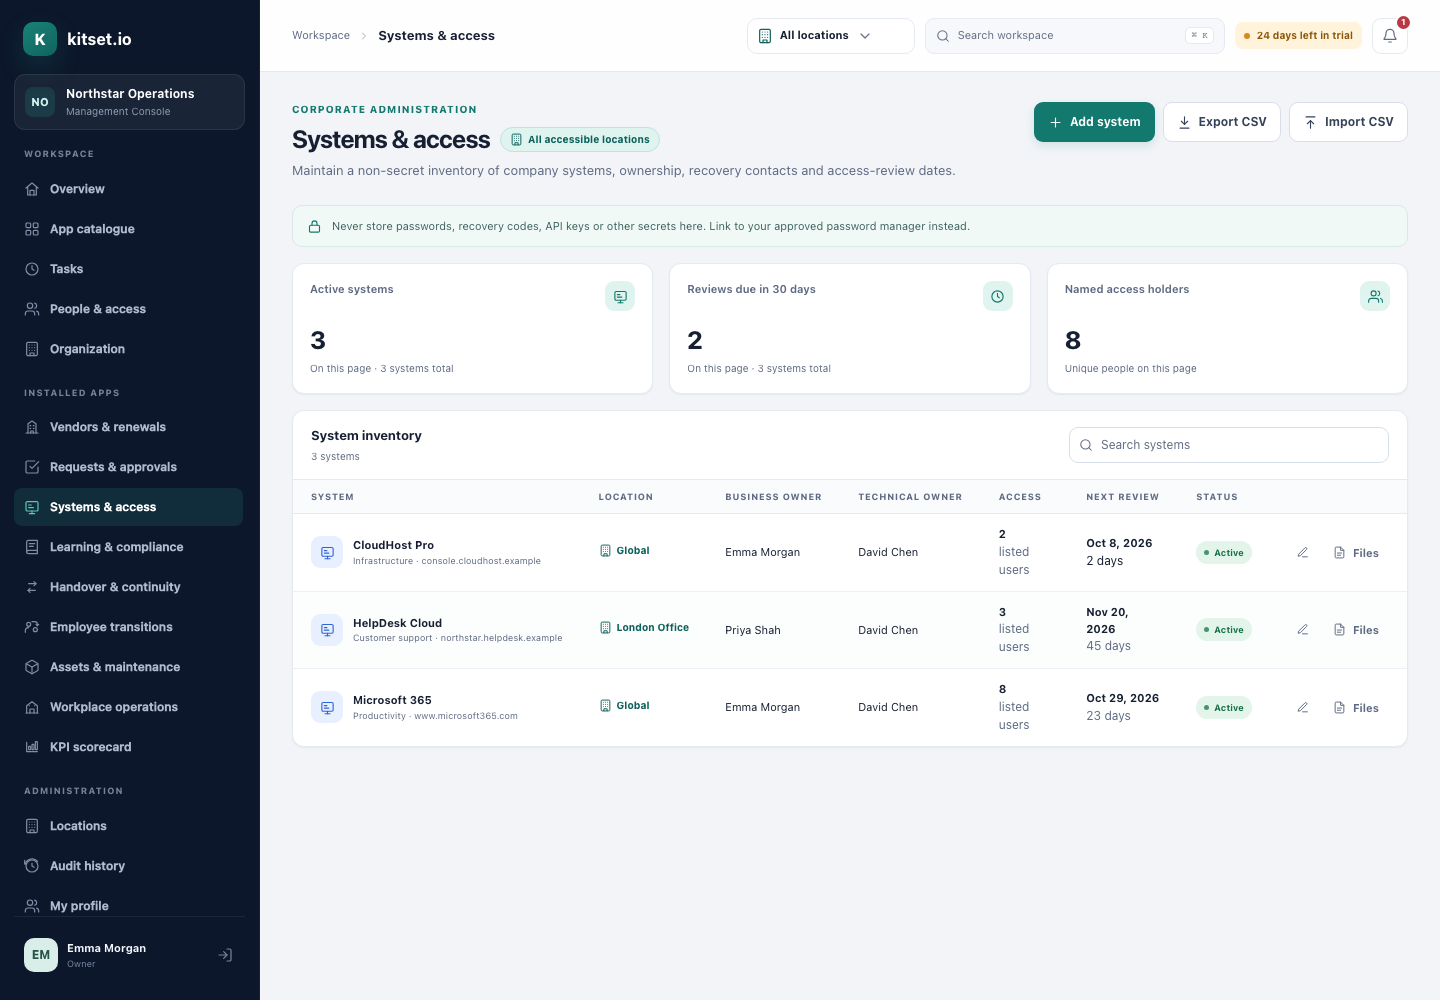The image size is (1440, 1000).
Task: Open the All locations dropdown
Action: (x=830, y=36)
